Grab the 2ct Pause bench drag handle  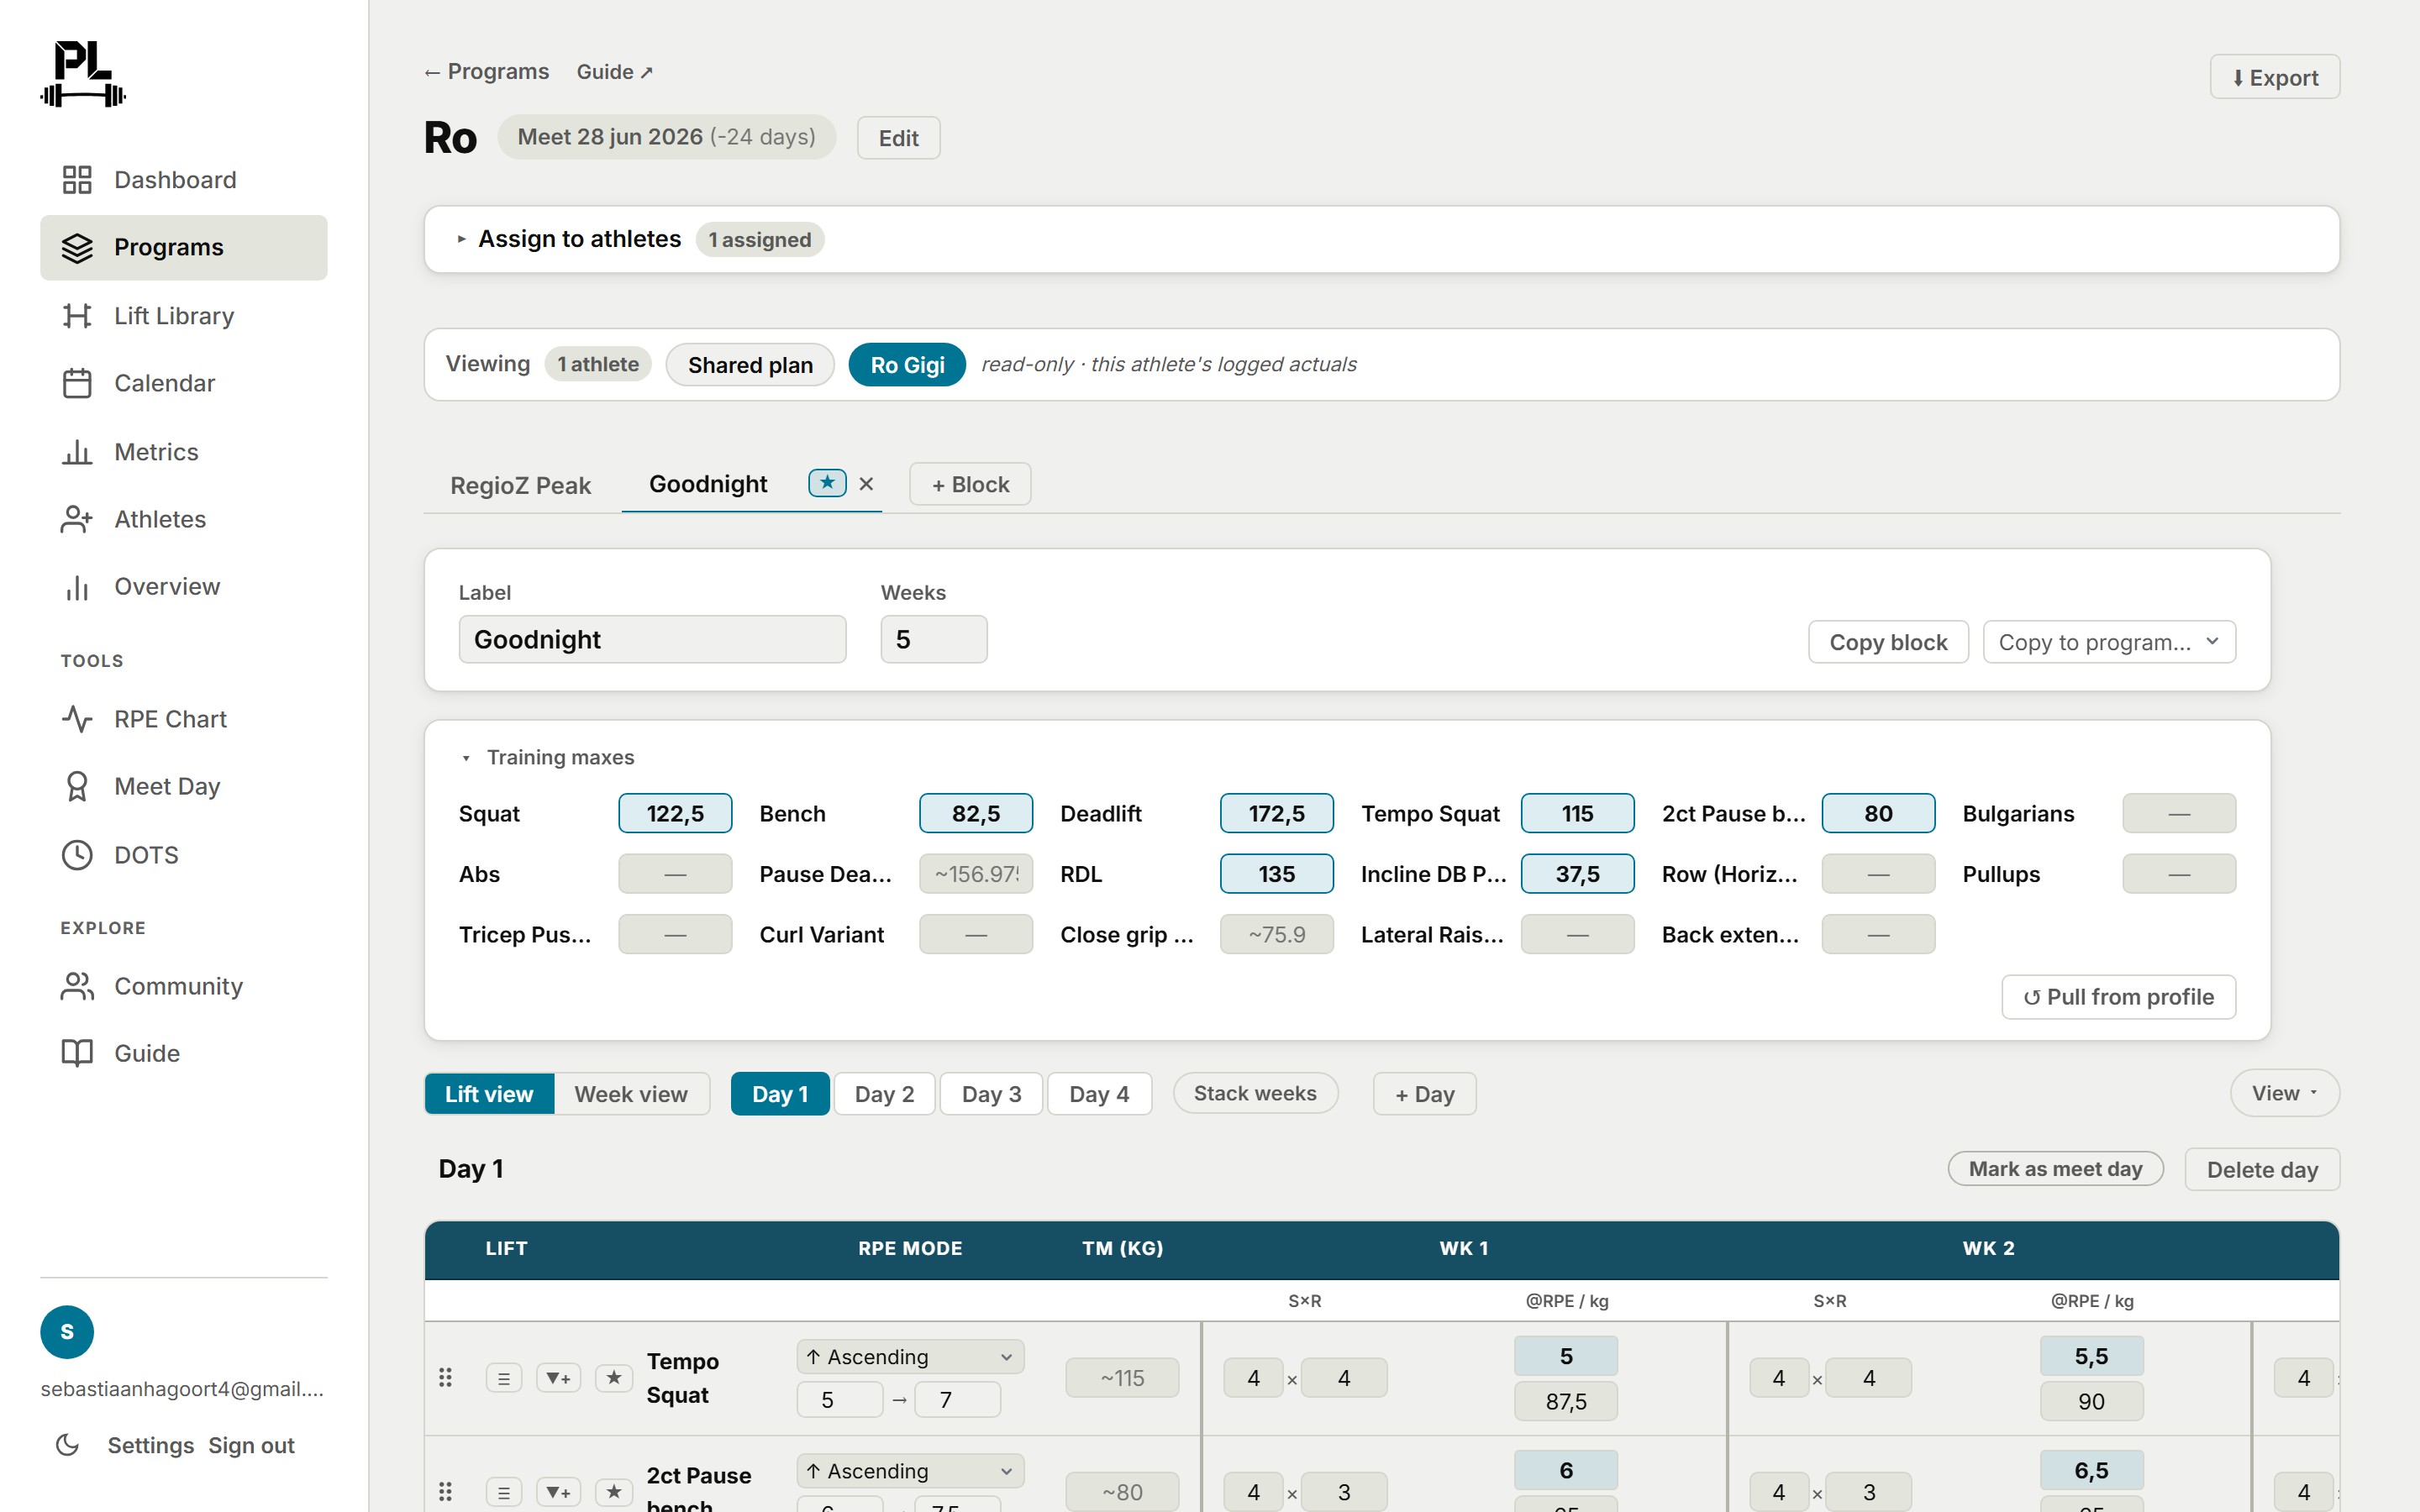[x=446, y=1492]
